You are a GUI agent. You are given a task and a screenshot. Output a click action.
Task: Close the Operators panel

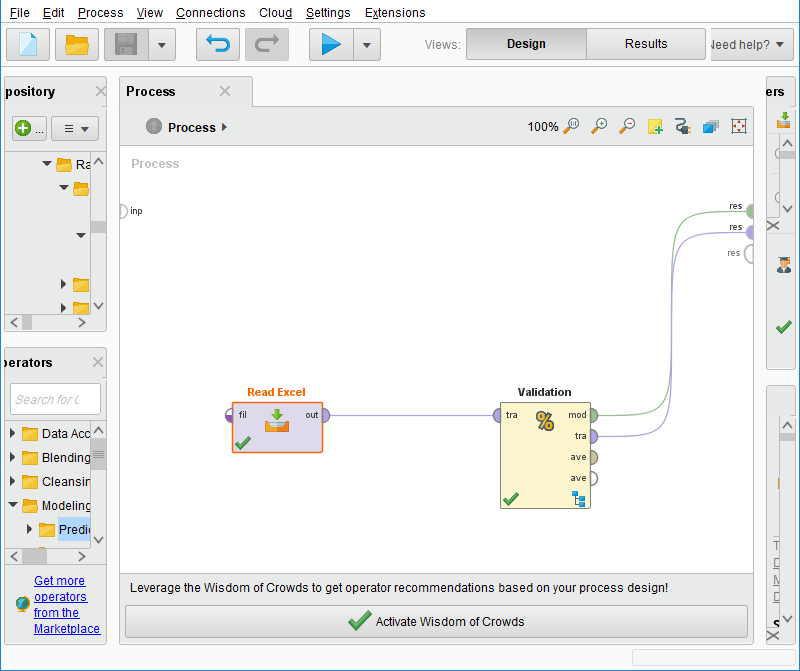(98, 362)
